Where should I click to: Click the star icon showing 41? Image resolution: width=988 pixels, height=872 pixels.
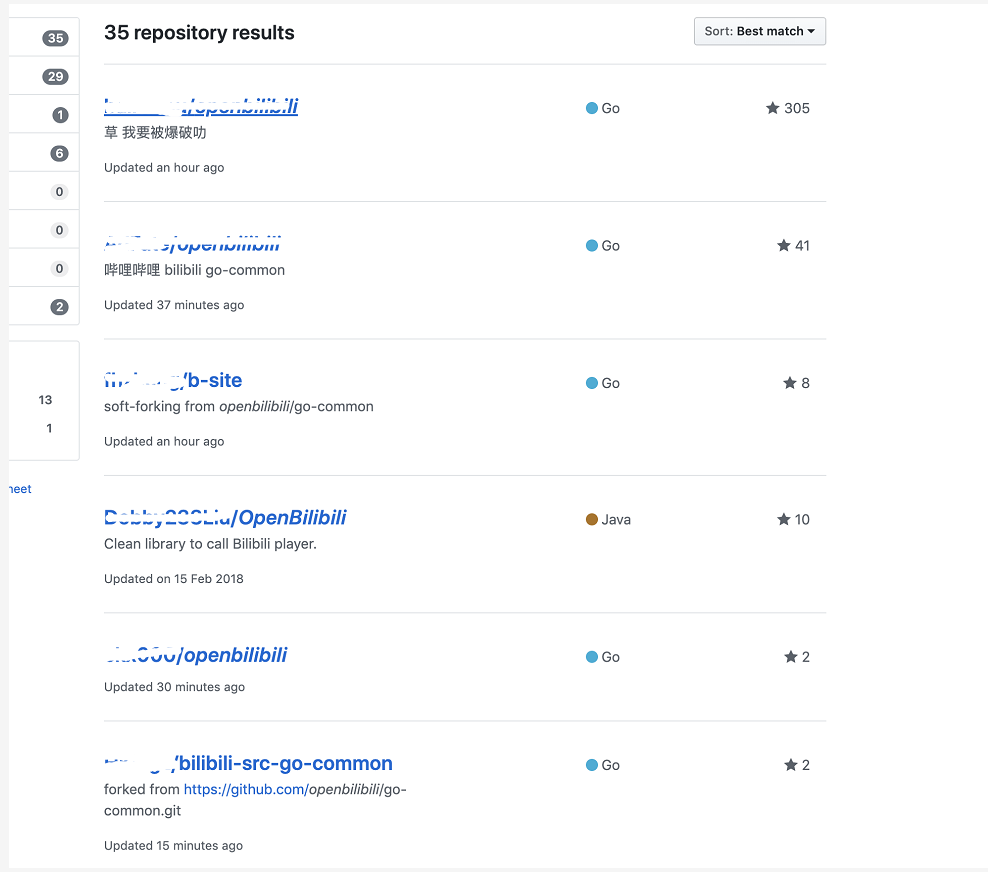[x=783, y=245]
